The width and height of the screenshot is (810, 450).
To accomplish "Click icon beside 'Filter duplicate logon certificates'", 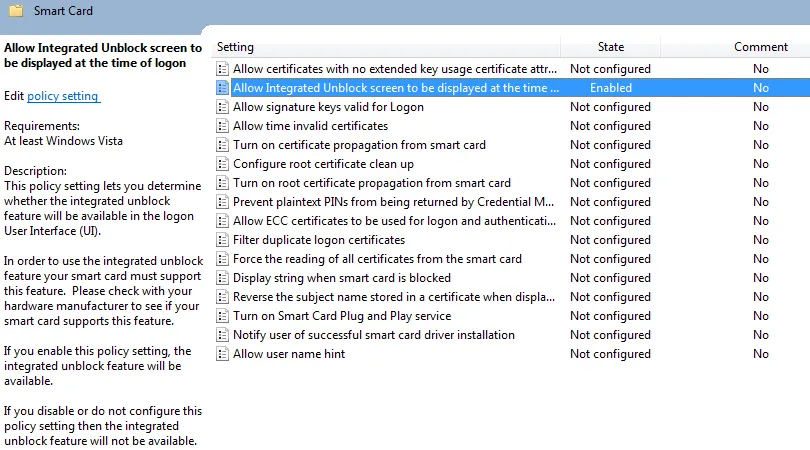I will coord(222,240).
